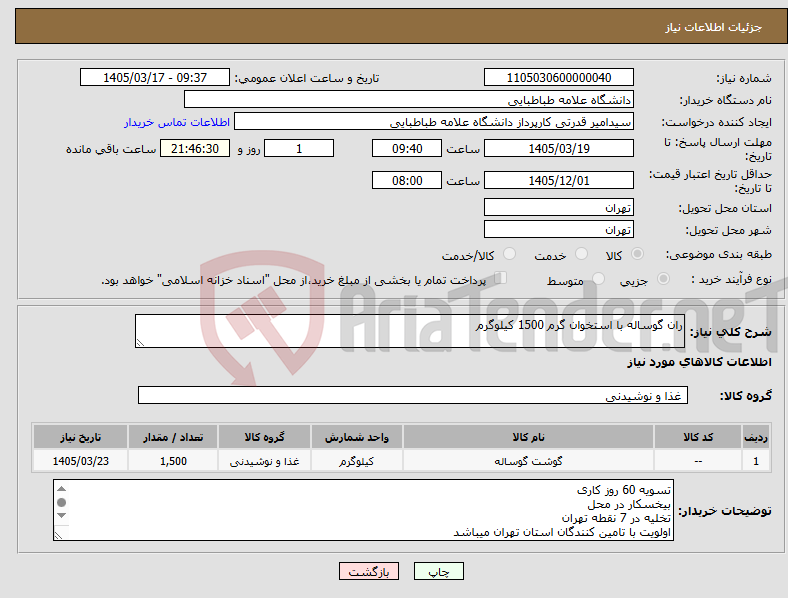
Task: Click the جزئیات اطلاعات نیاز header title
Action: (x=714, y=27)
